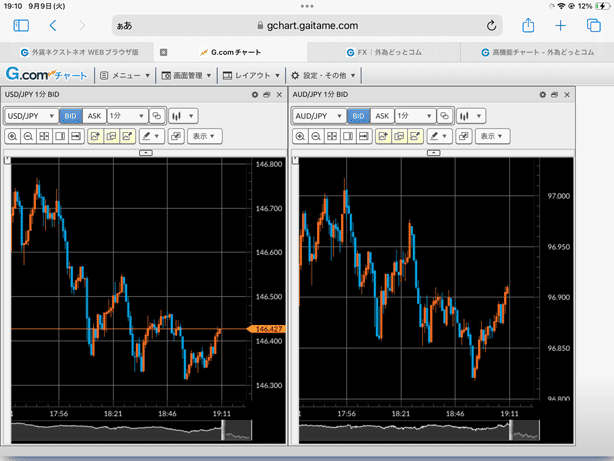Click the USD/JPY bottom timeline range slider

237,430
